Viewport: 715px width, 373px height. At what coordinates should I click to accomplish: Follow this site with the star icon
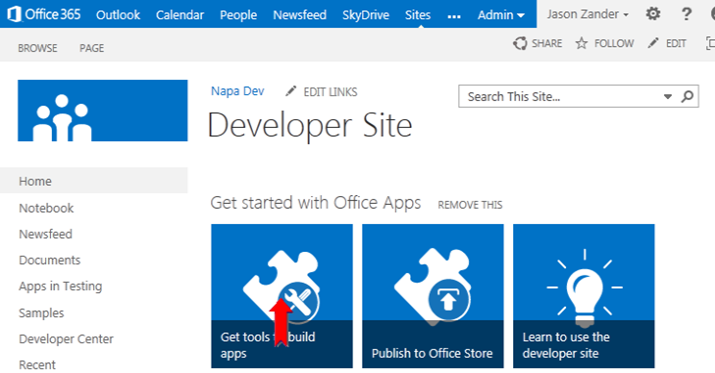(604, 43)
